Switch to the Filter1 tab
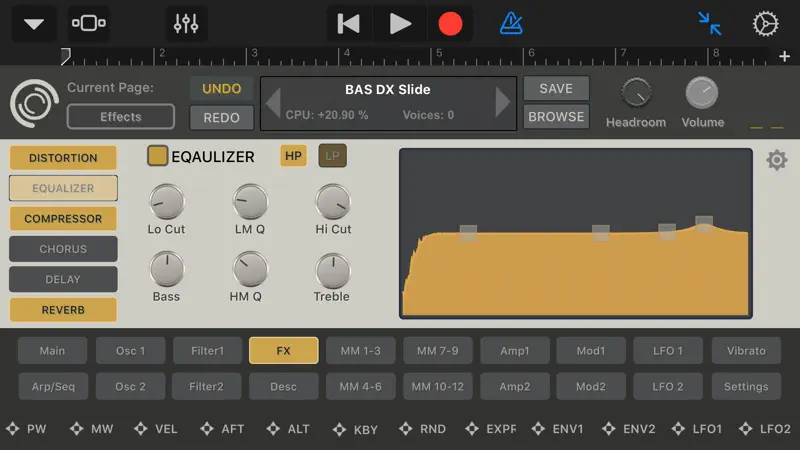Image resolution: width=800 pixels, height=450 pixels. (207, 351)
